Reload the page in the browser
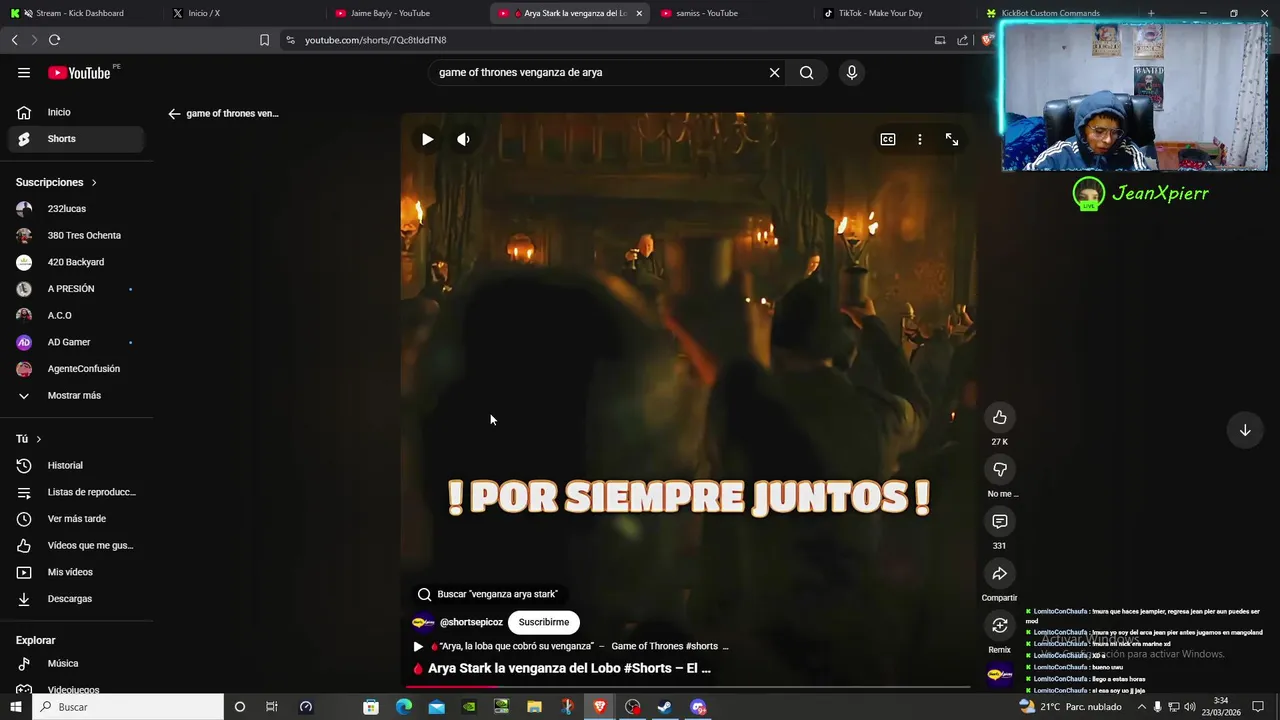The width and height of the screenshot is (1280, 720). (x=54, y=40)
